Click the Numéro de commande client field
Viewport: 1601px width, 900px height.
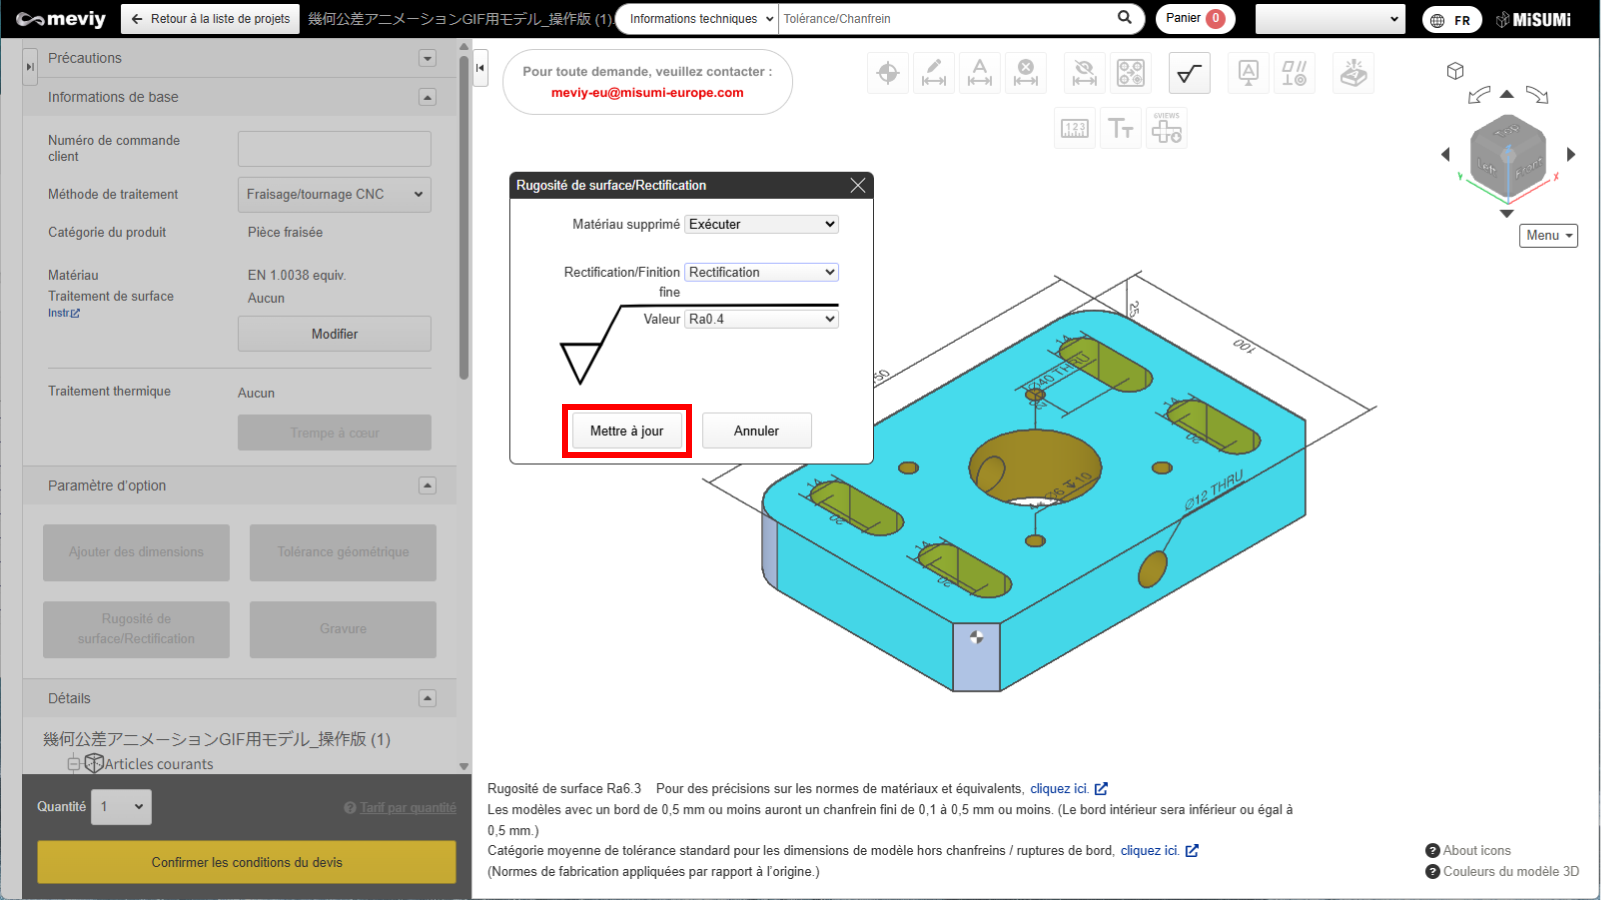pos(334,149)
